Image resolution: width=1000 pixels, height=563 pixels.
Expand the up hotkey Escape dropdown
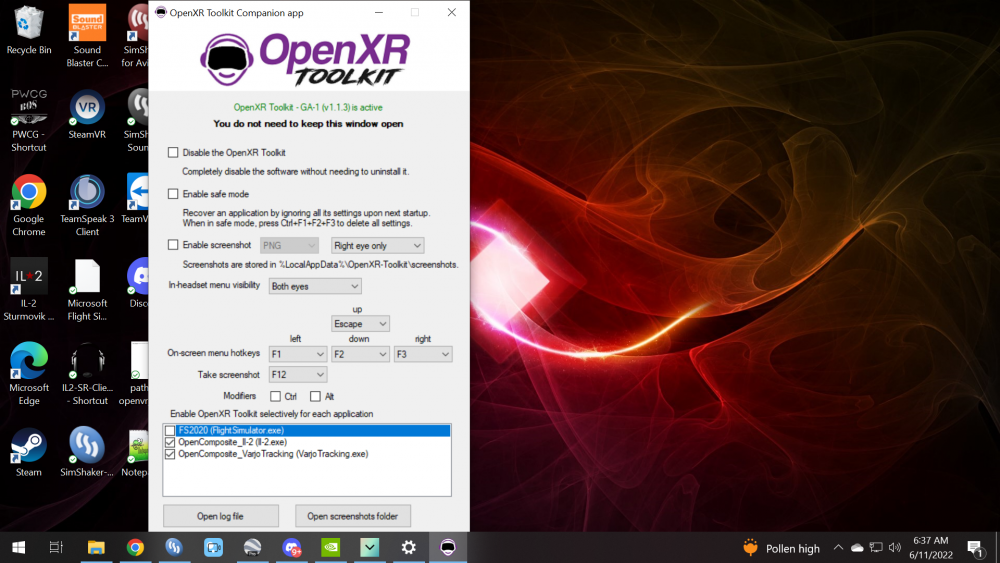point(360,324)
